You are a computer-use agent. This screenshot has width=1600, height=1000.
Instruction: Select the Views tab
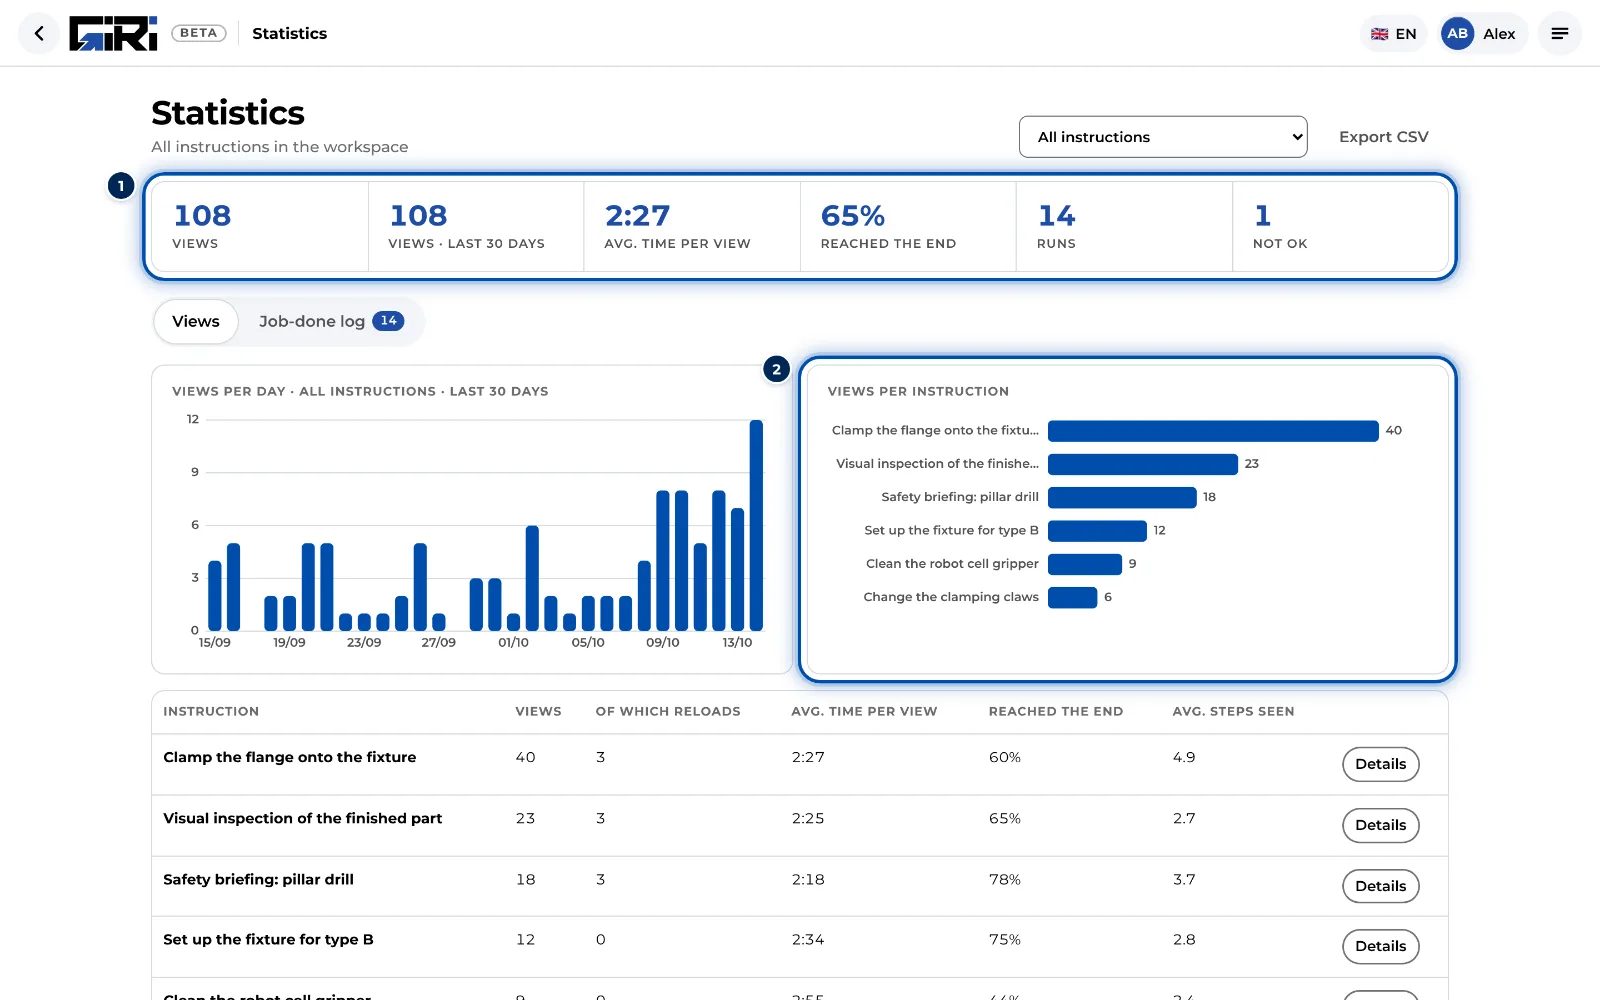pyautogui.click(x=196, y=321)
